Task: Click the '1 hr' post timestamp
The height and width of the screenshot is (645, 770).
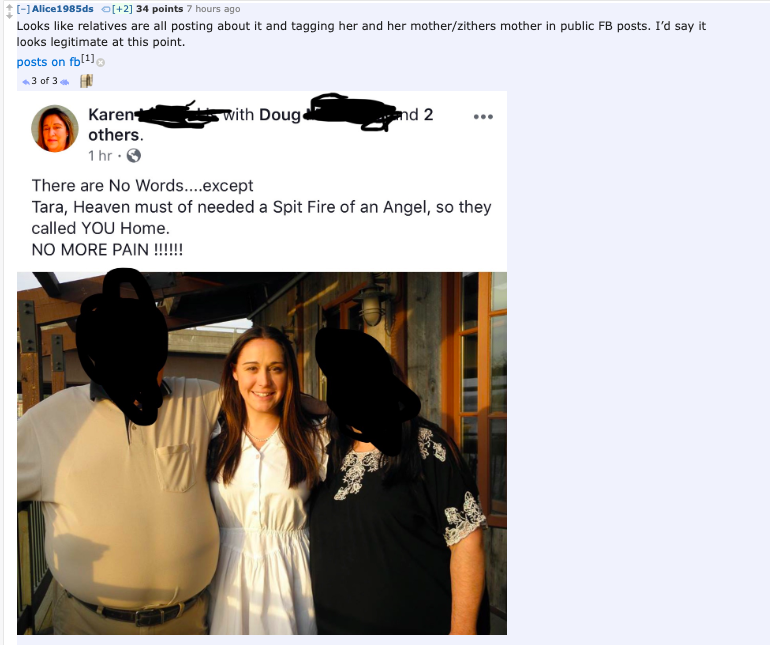Action: tap(100, 156)
